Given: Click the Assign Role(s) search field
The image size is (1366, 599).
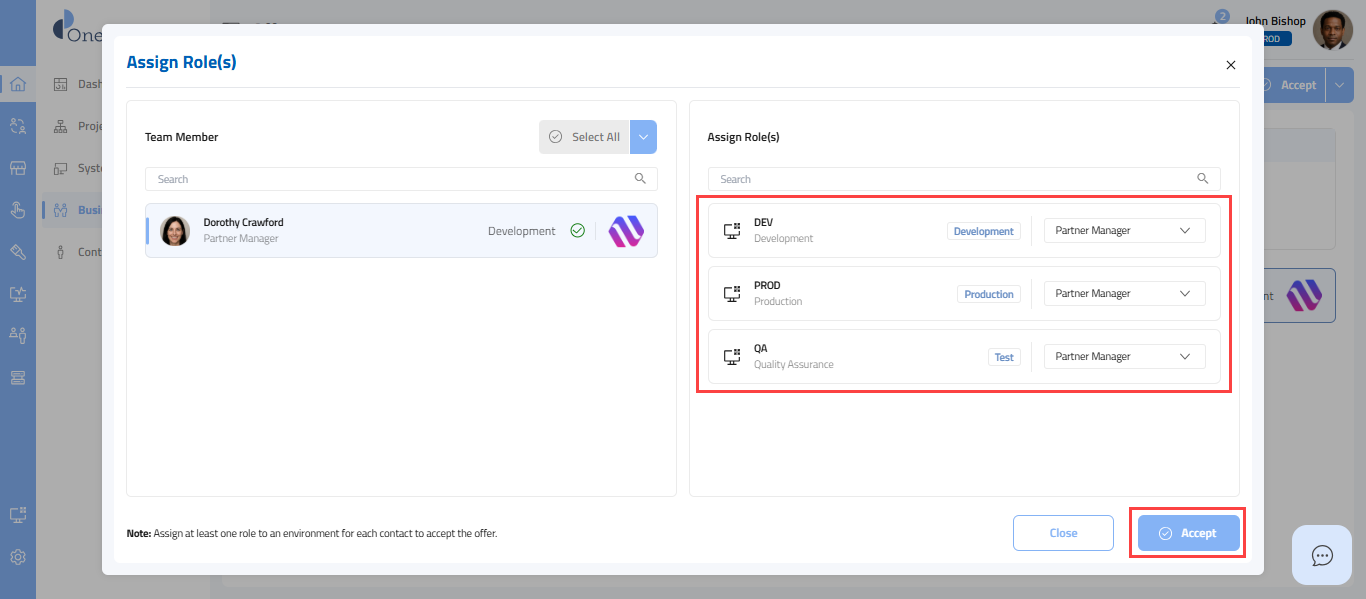Looking at the screenshot, I should click(955, 179).
